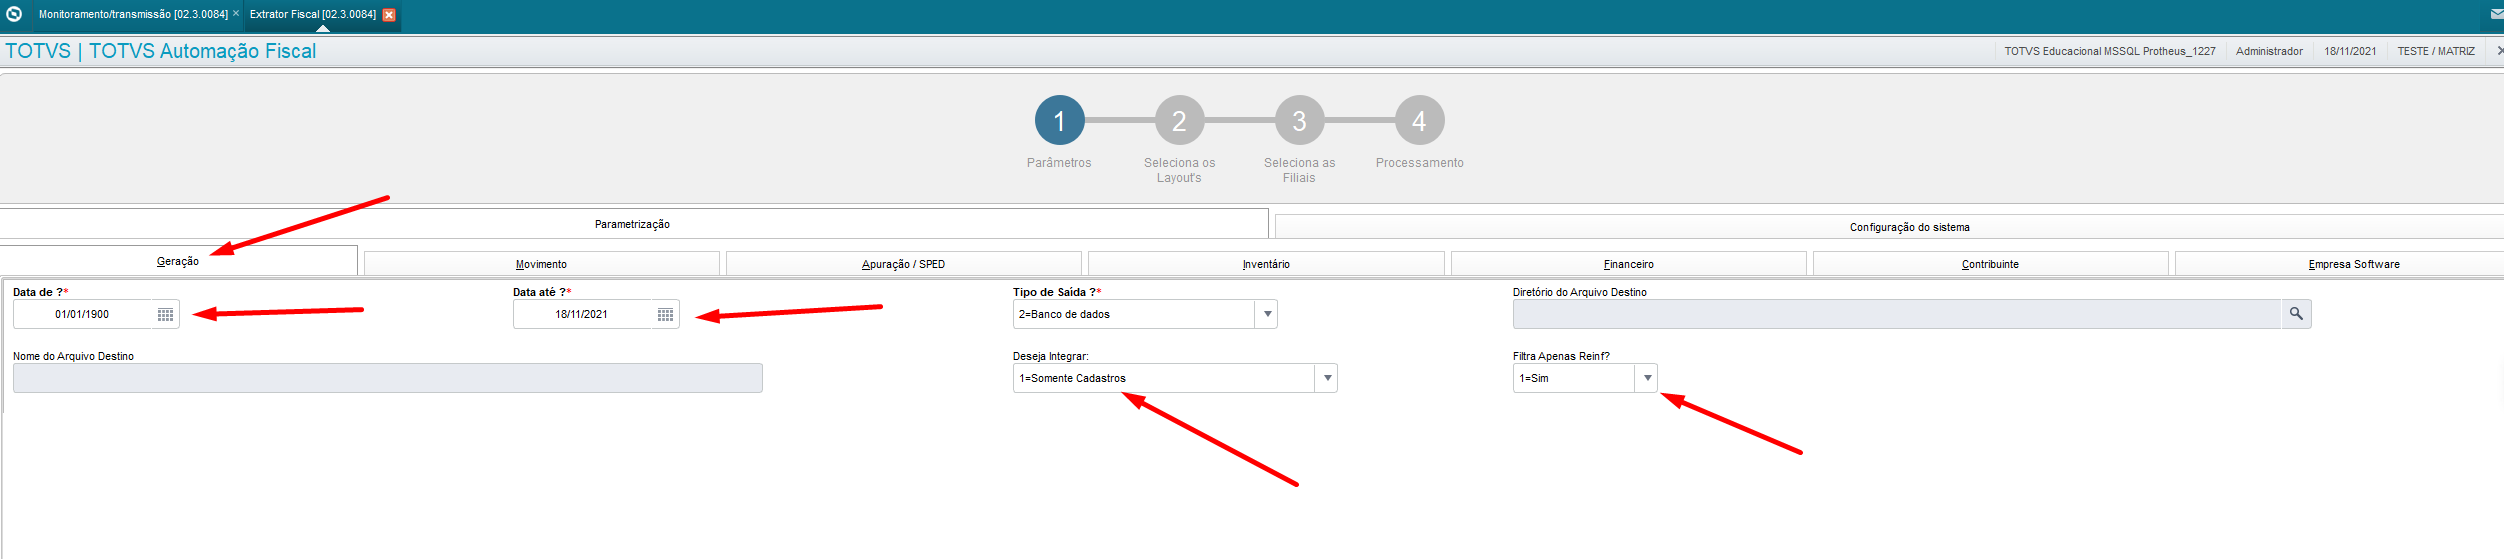Open the Movimento sub-tab
The image size is (2504, 559).
(x=541, y=264)
